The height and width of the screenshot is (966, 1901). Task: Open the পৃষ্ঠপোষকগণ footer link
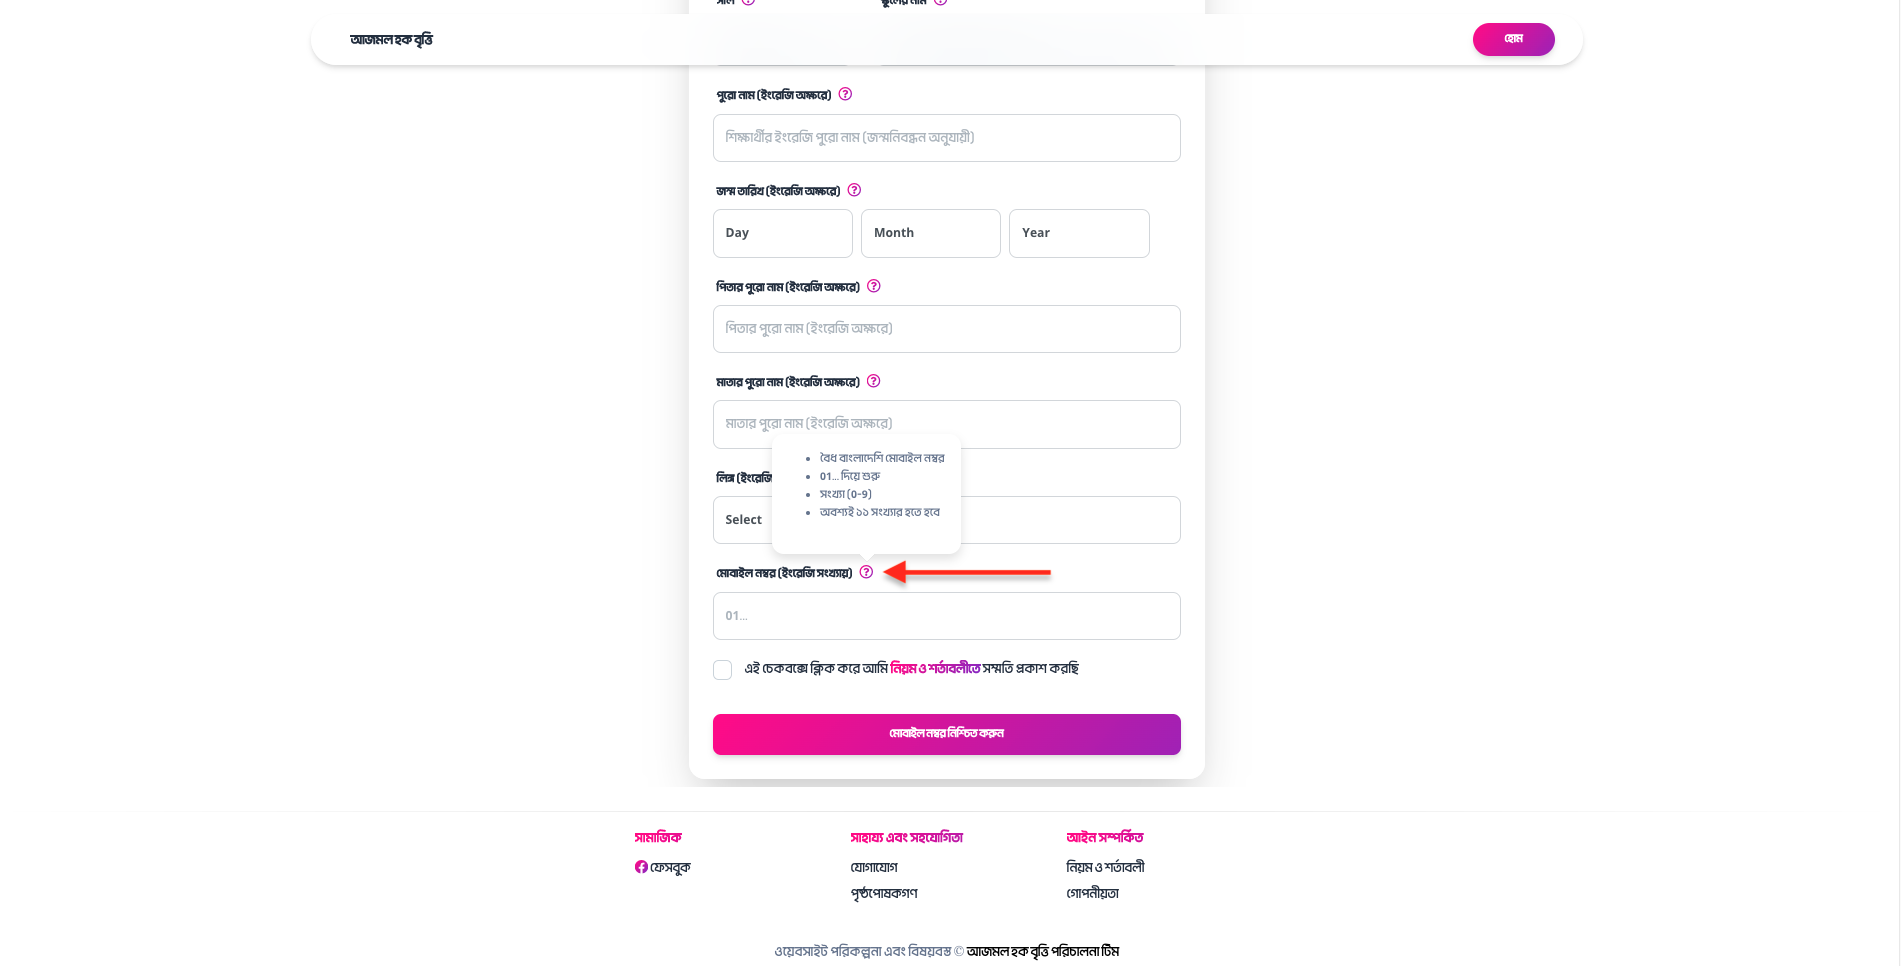[x=883, y=893]
